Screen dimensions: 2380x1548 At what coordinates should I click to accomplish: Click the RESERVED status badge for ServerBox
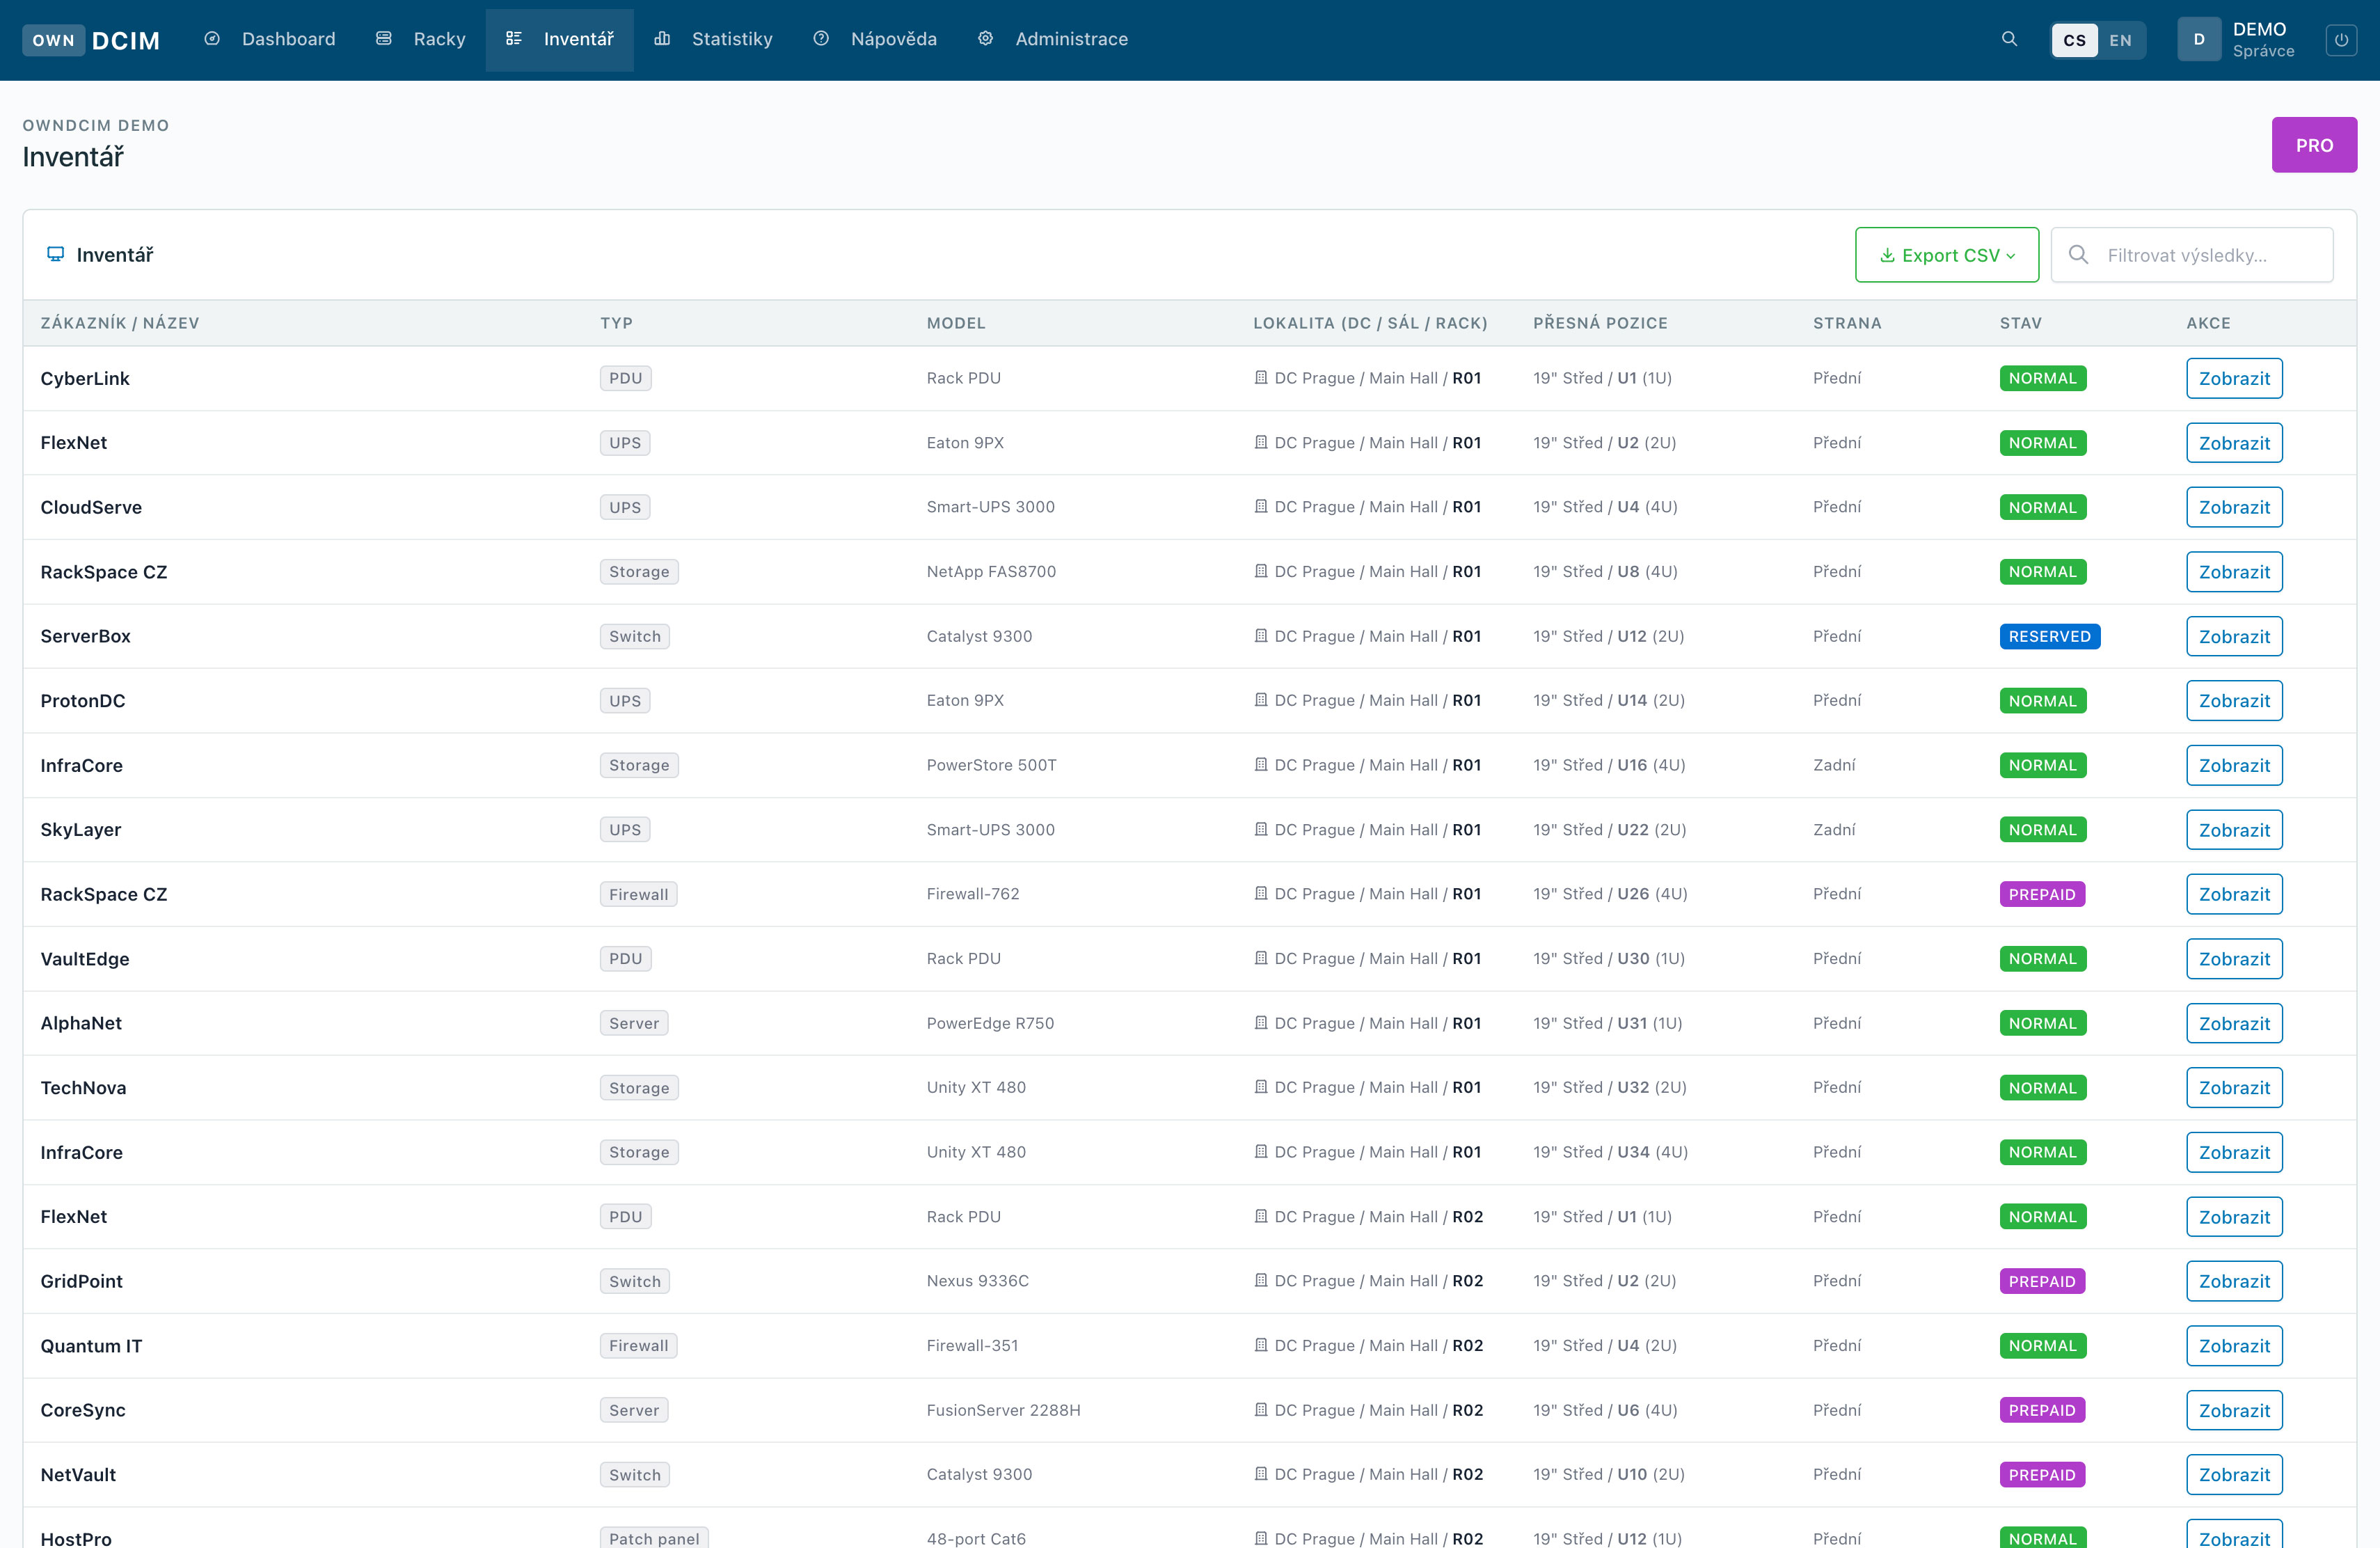point(2049,636)
